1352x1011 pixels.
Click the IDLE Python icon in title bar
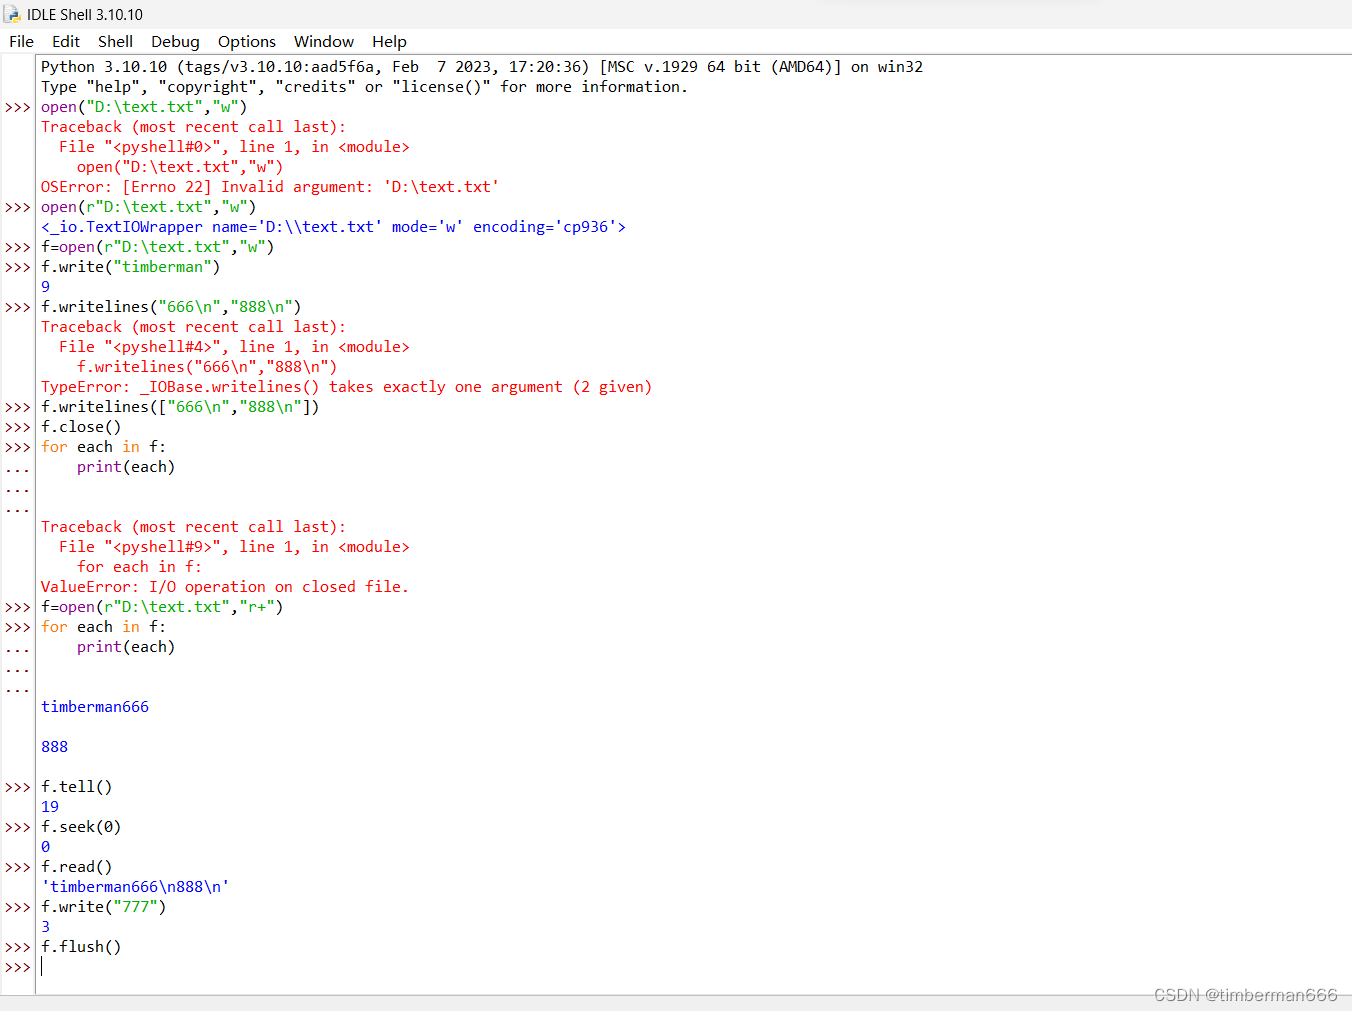click(x=14, y=14)
